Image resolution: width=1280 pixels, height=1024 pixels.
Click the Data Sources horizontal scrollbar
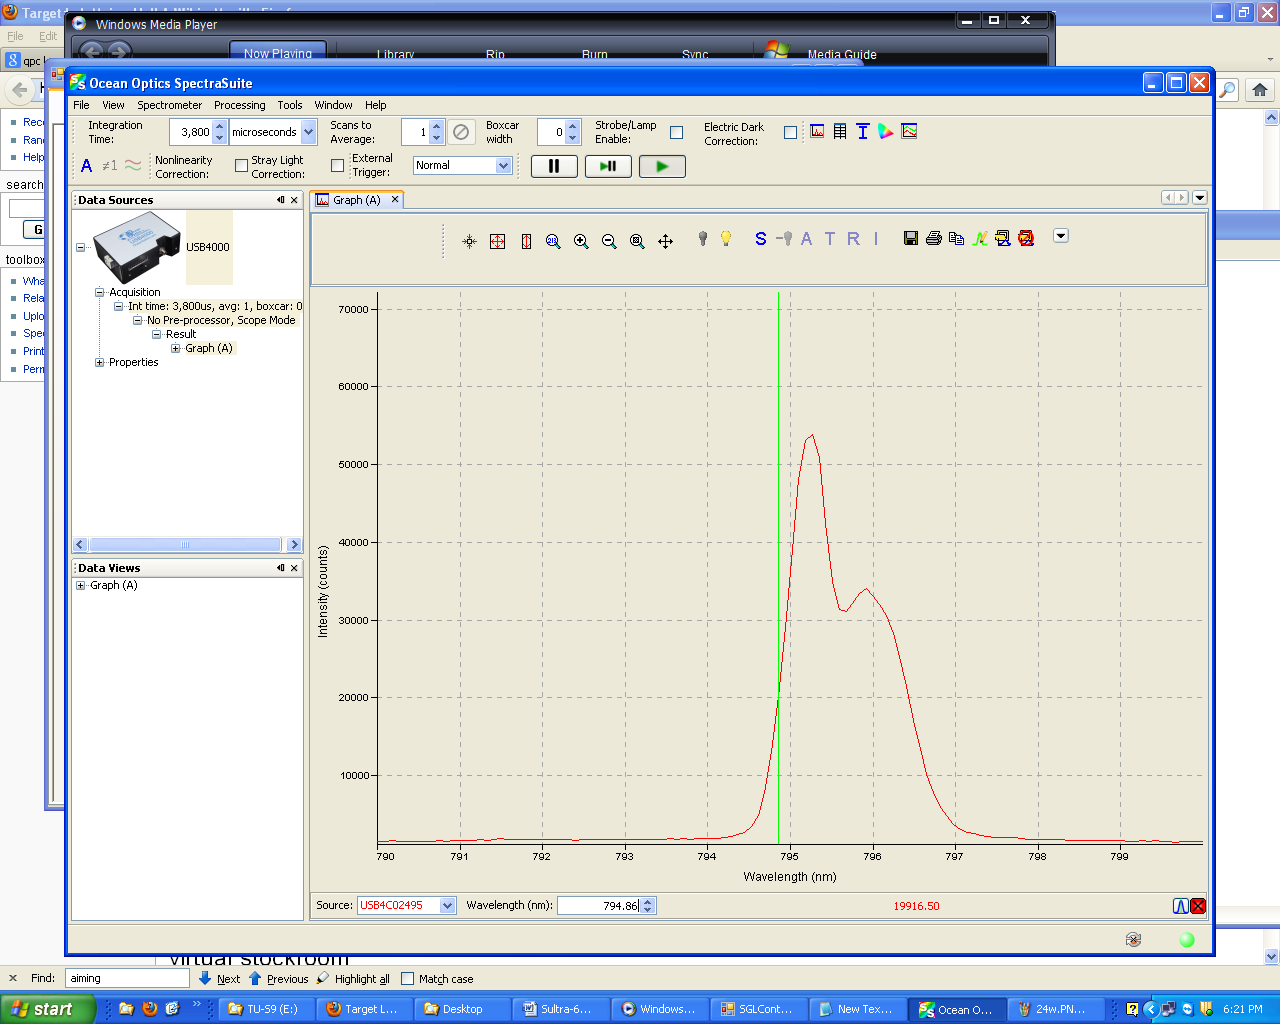click(186, 545)
